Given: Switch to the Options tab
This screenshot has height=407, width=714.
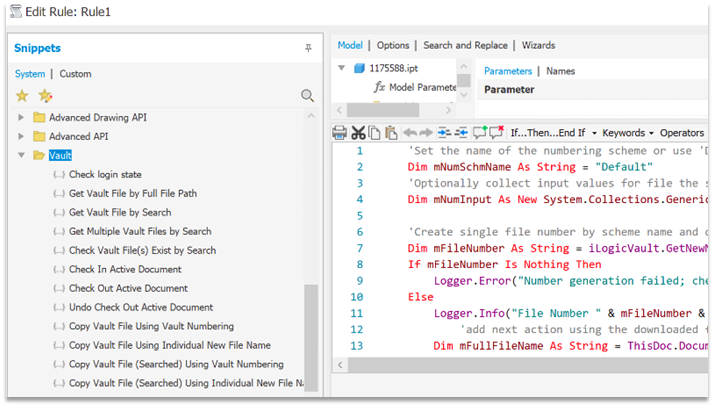Looking at the screenshot, I should (x=393, y=45).
